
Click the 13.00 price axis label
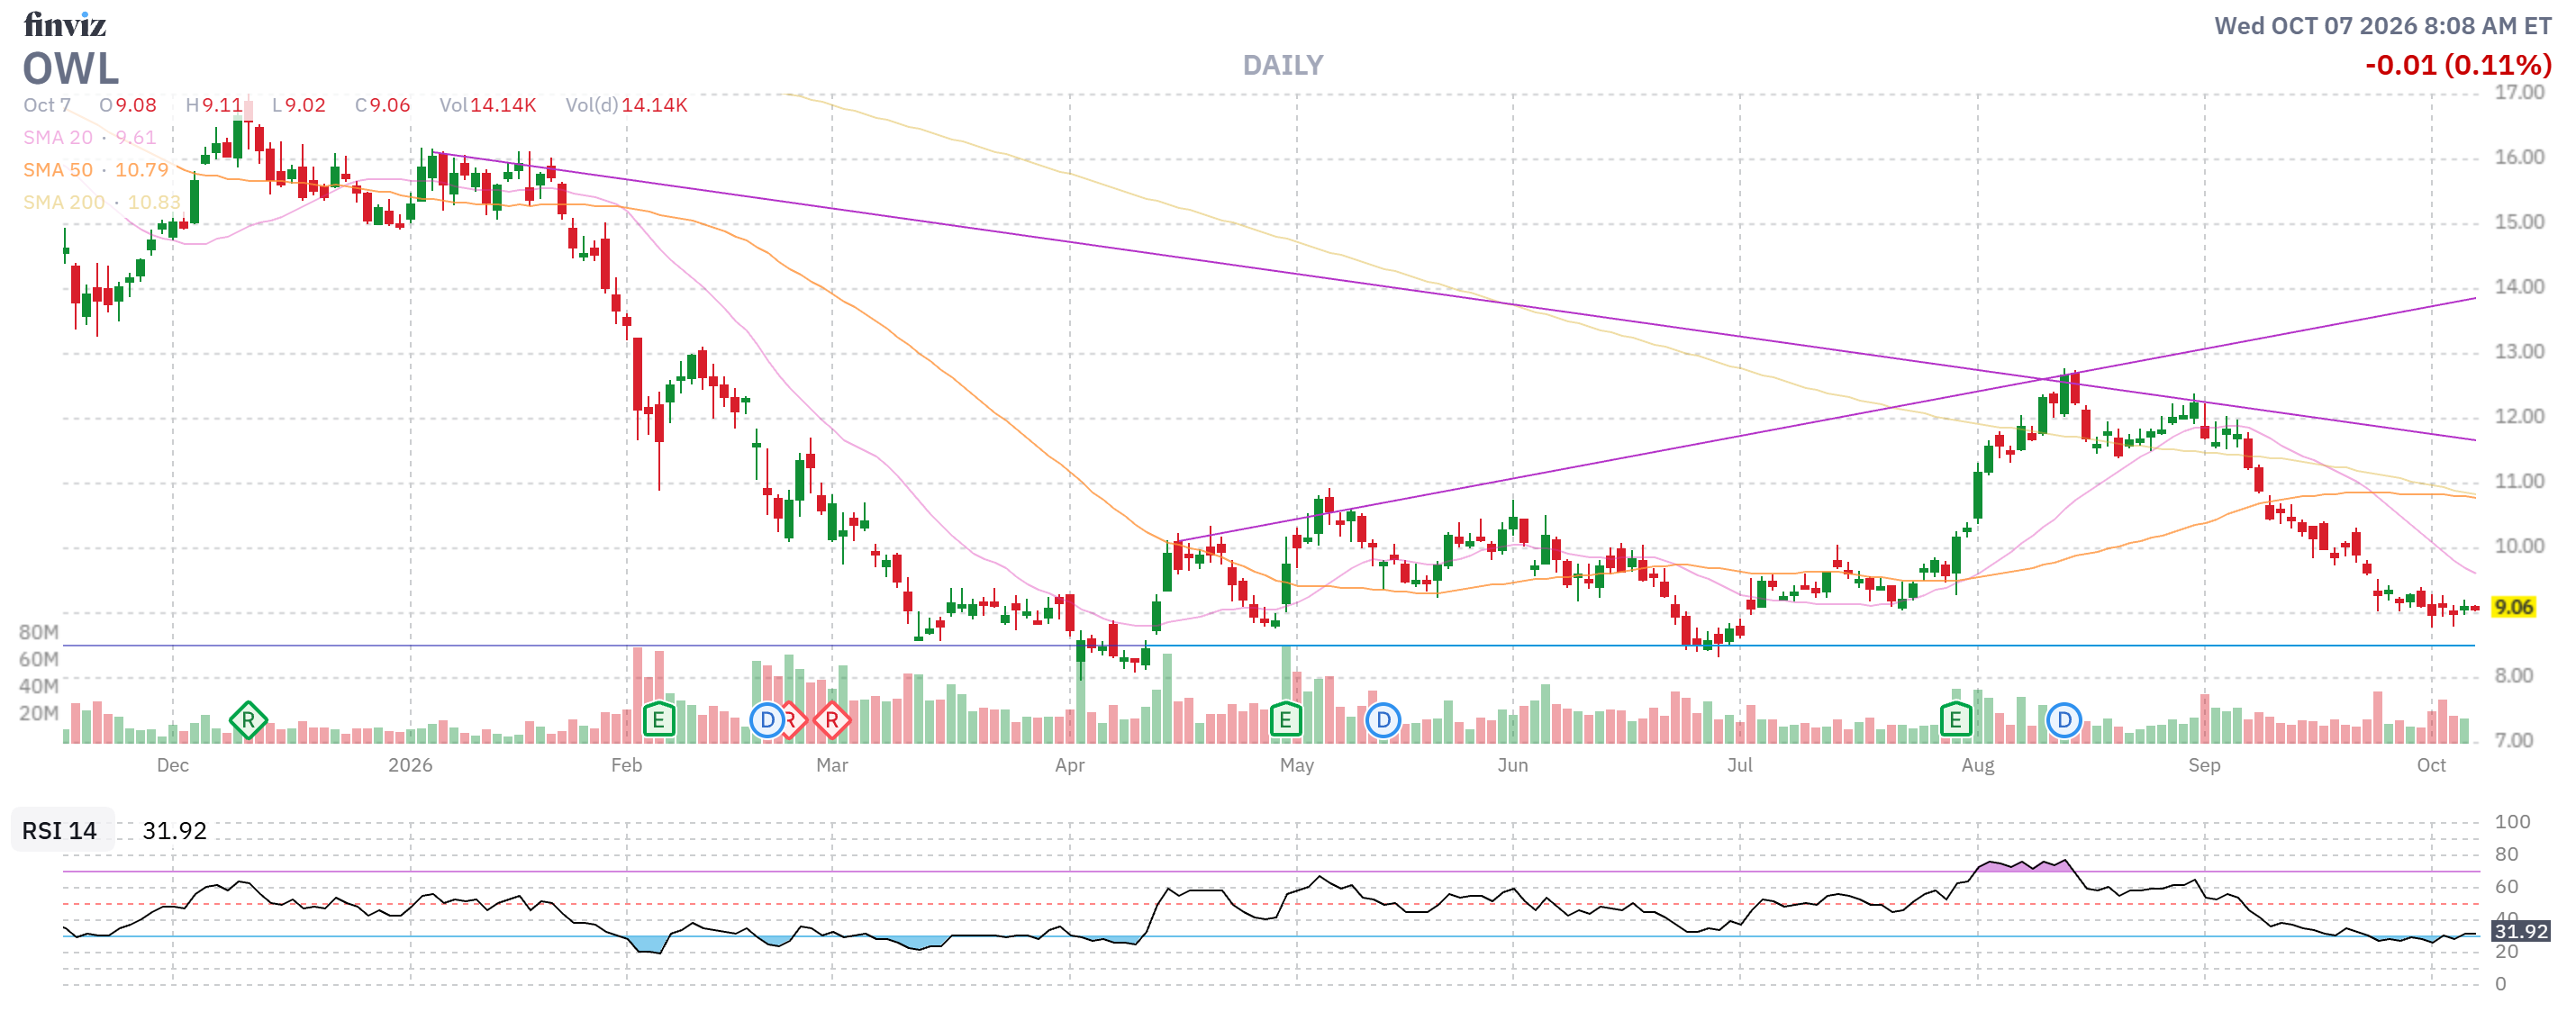click(x=2519, y=351)
